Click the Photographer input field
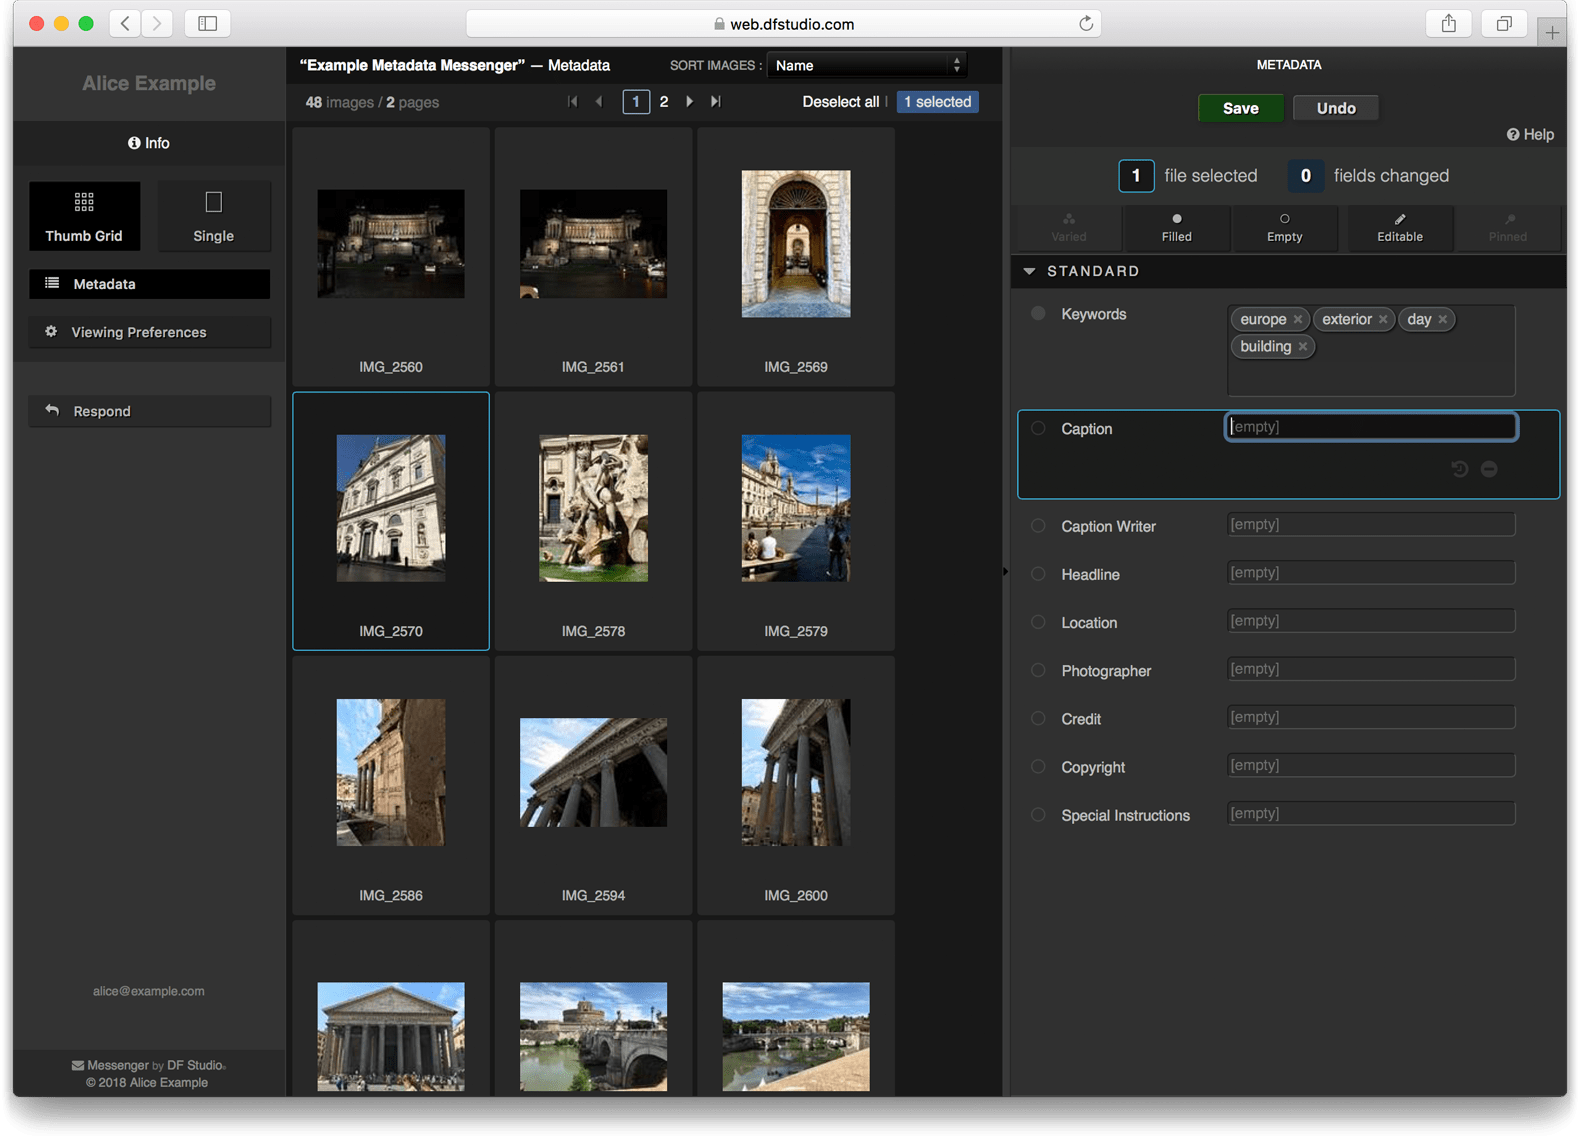Viewport: 1580px width, 1136px height. pyautogui.click(x=1371, y=669)
